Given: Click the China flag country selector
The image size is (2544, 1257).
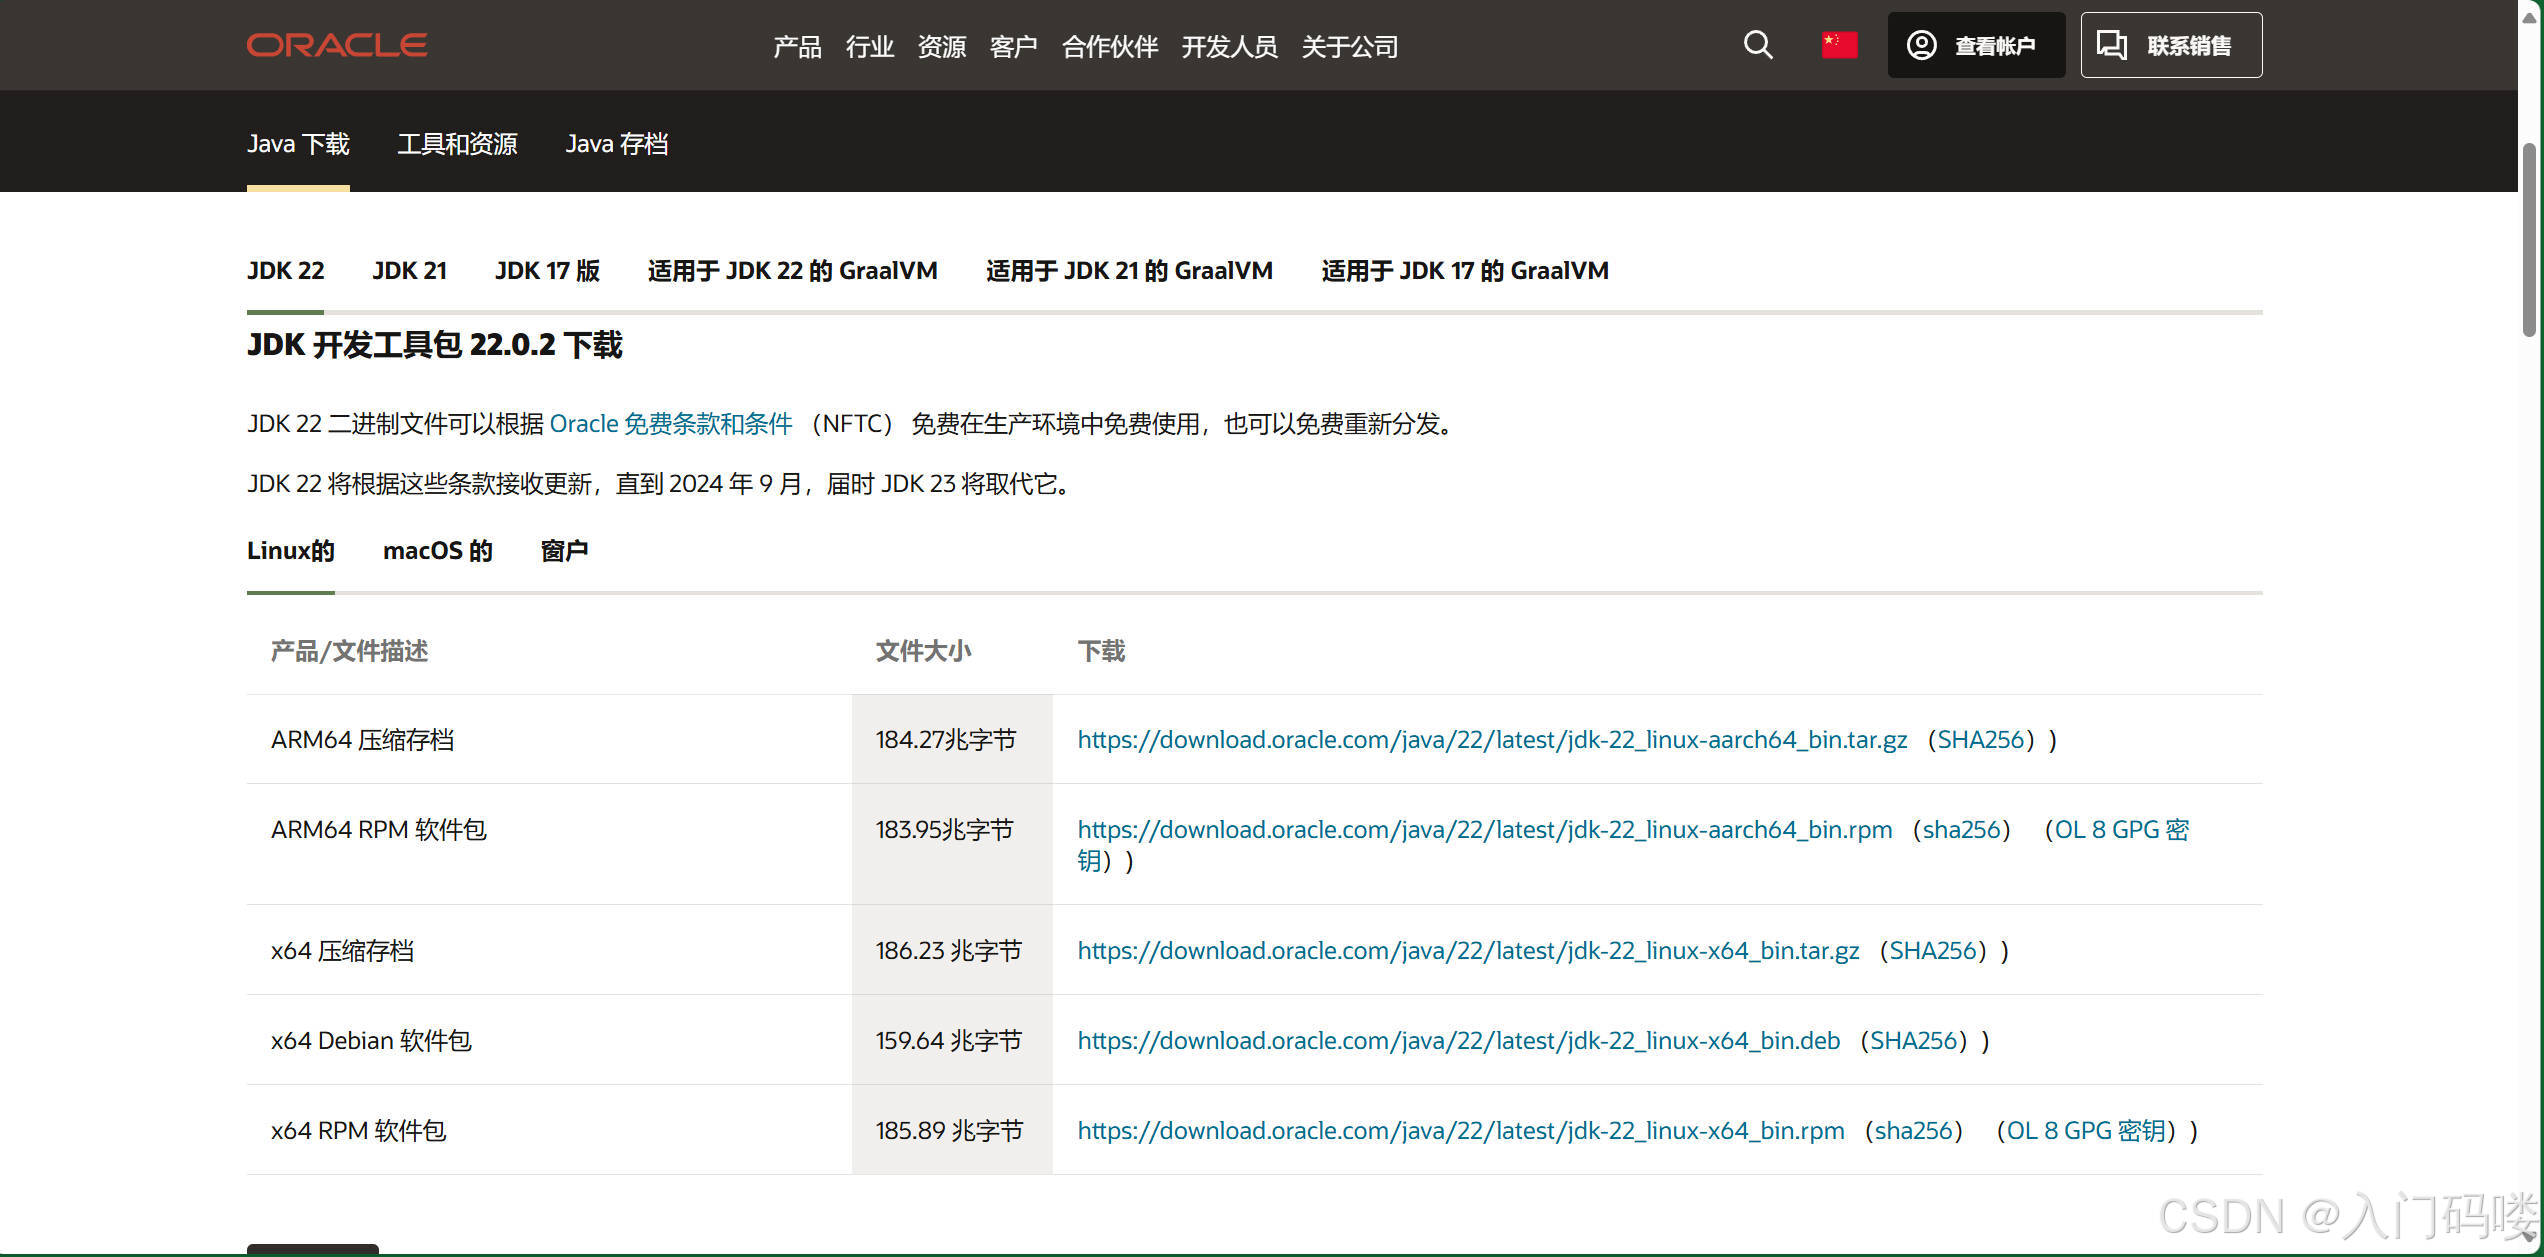Looking at the screenshot, I should tap(1838, 45).
